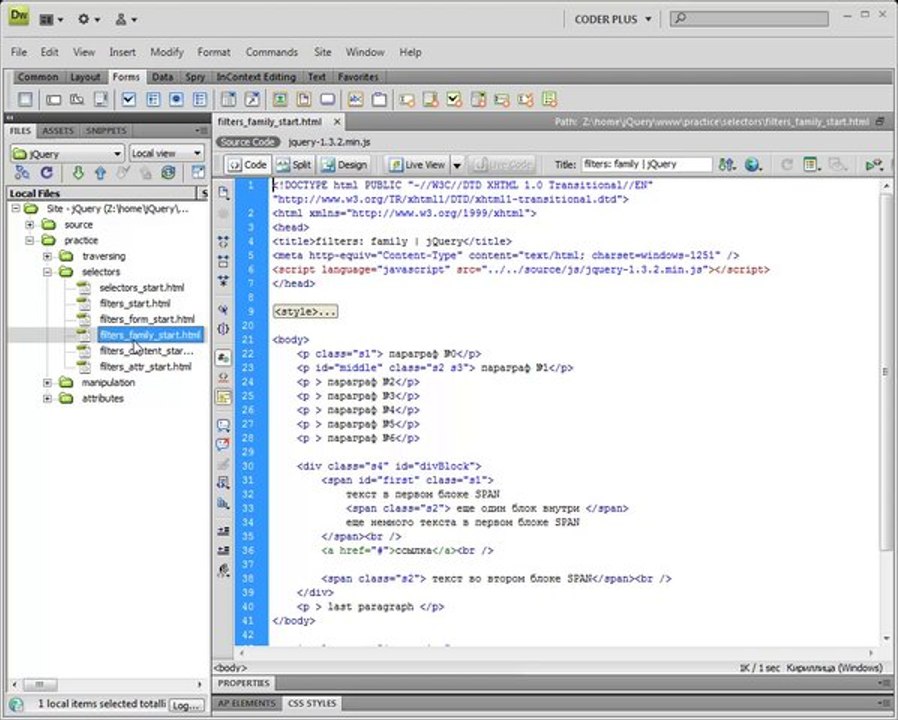
Task: Connect to remote host in Files panel
Action: (x=22, y=172)
